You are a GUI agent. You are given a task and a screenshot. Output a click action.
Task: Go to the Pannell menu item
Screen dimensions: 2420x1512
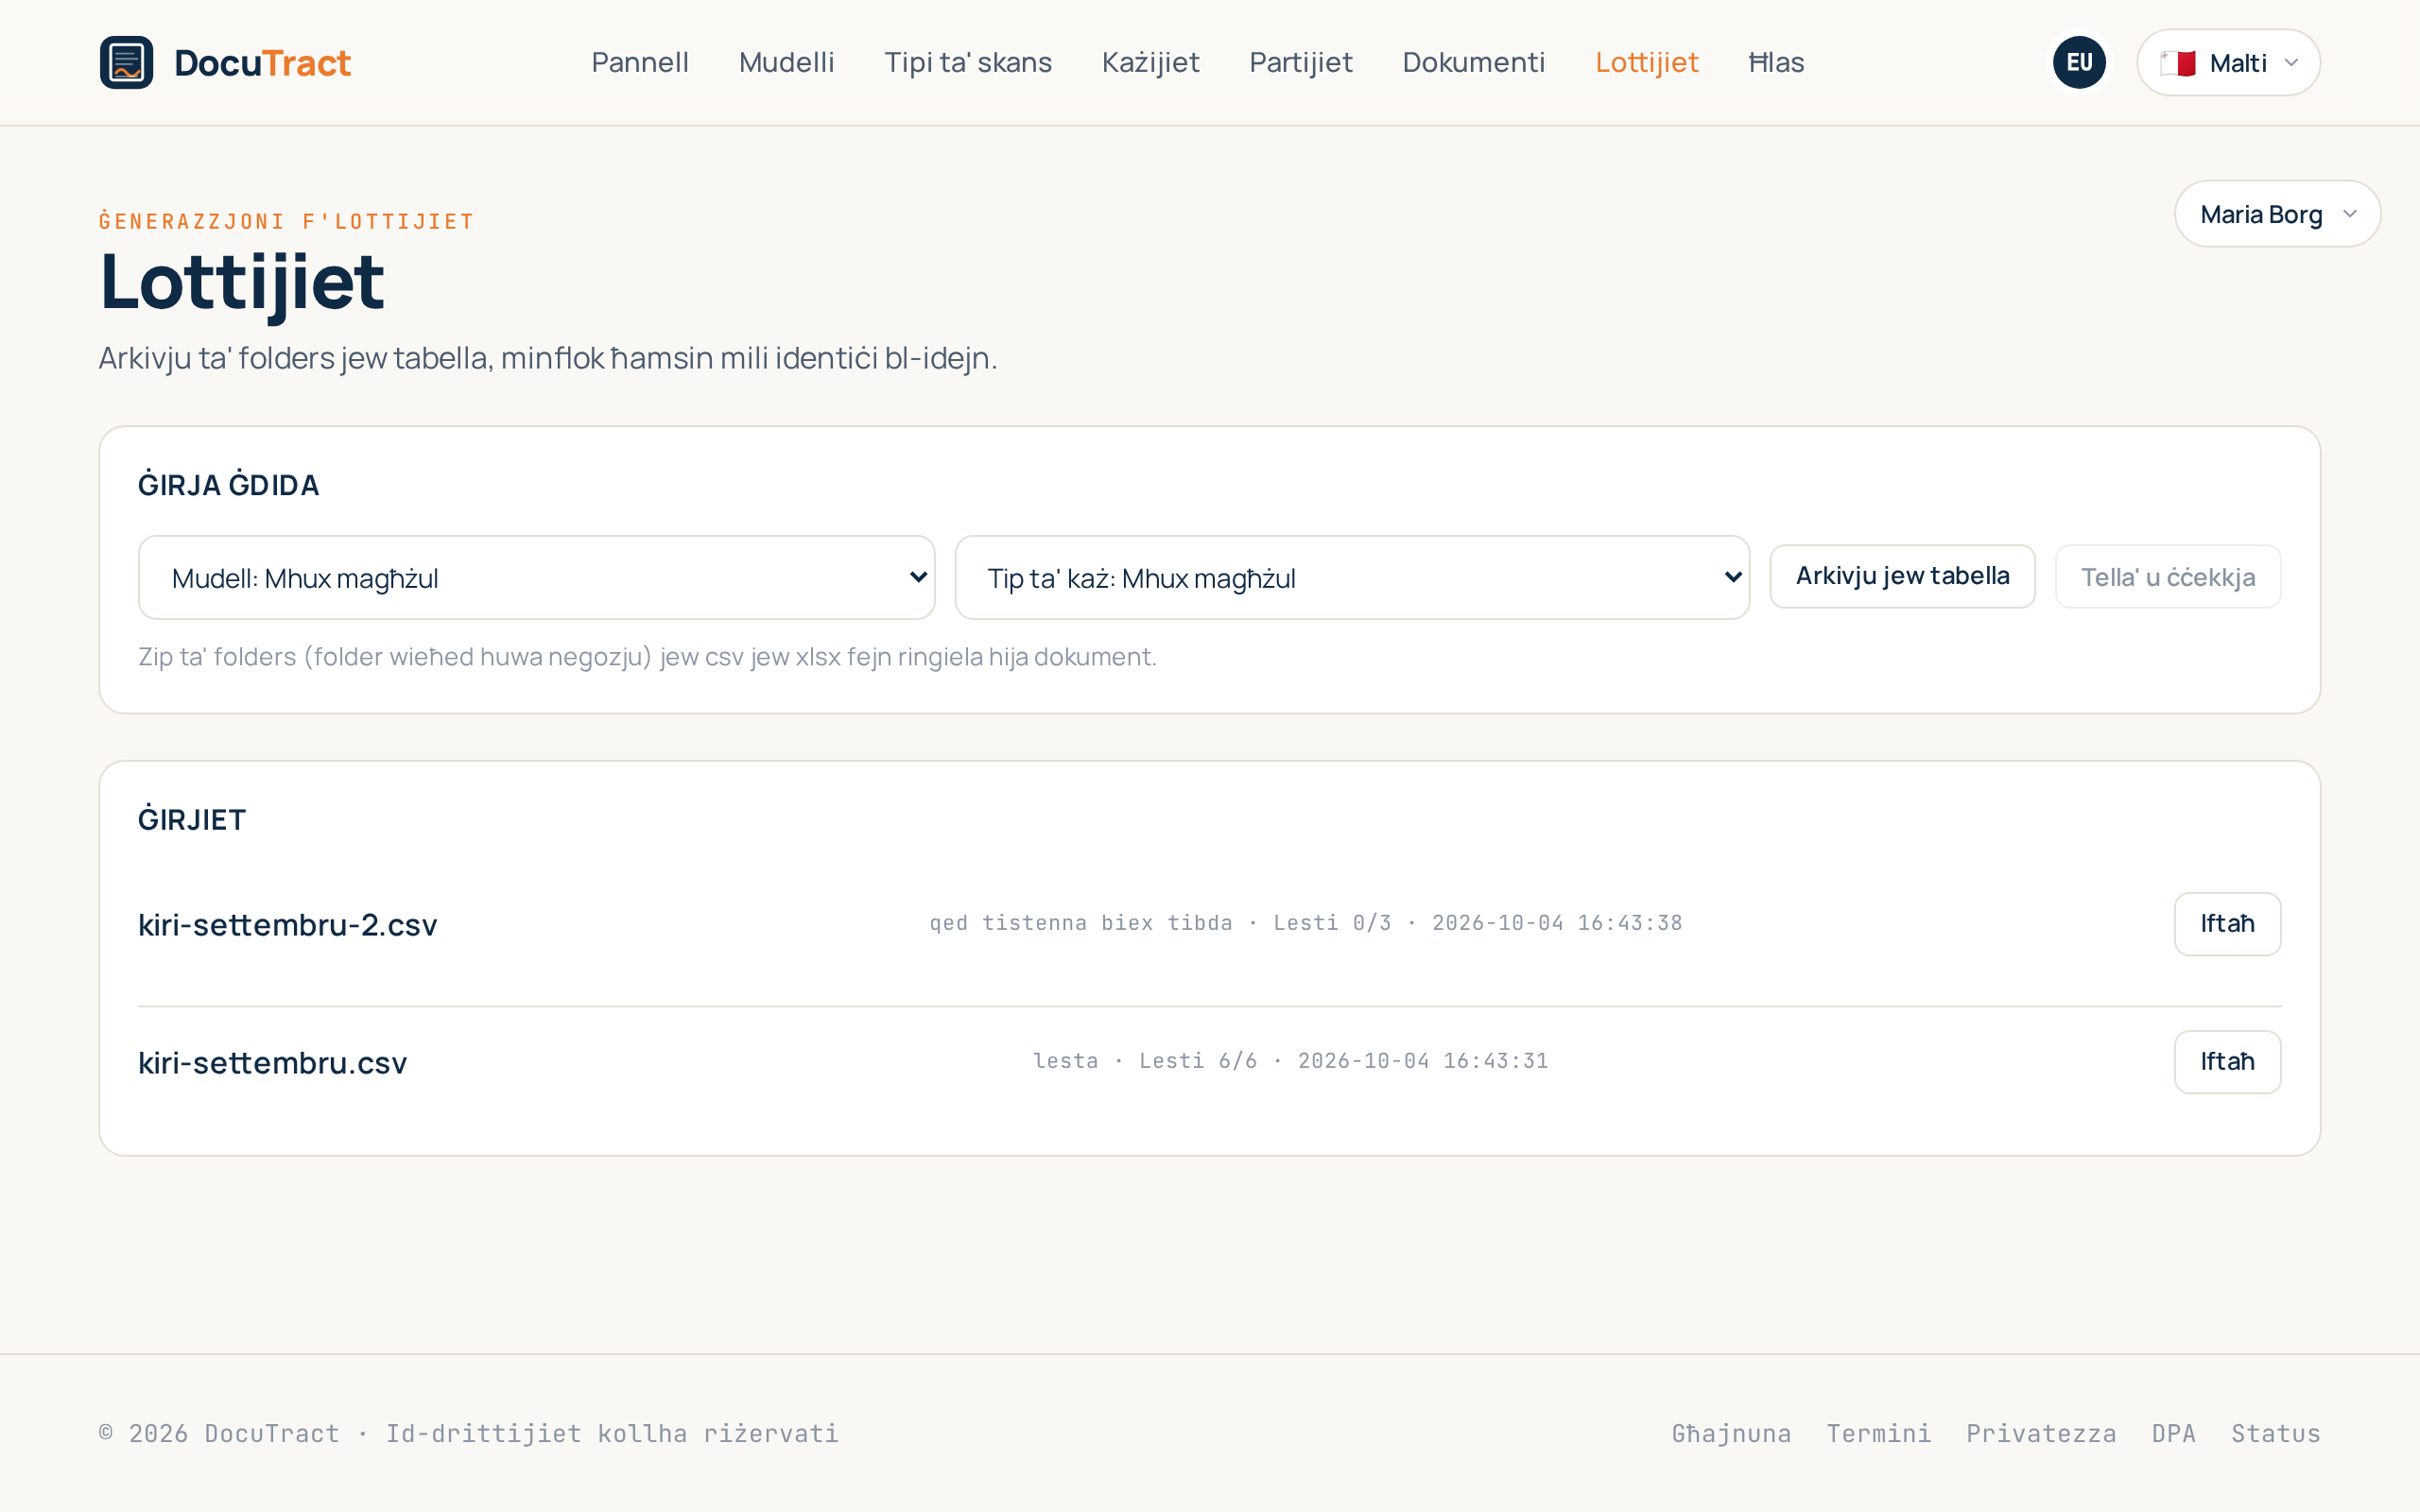pos(640,62)
